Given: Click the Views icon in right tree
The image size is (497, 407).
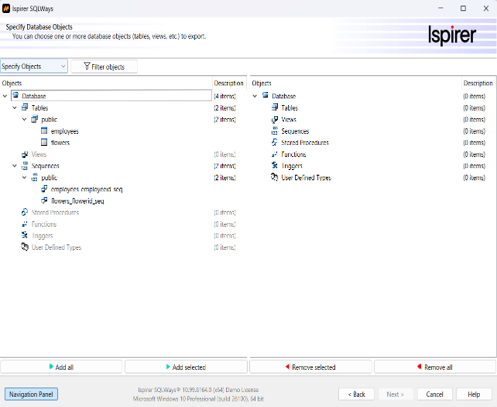Looking at the screenshot, I should (x=275, y=119).
